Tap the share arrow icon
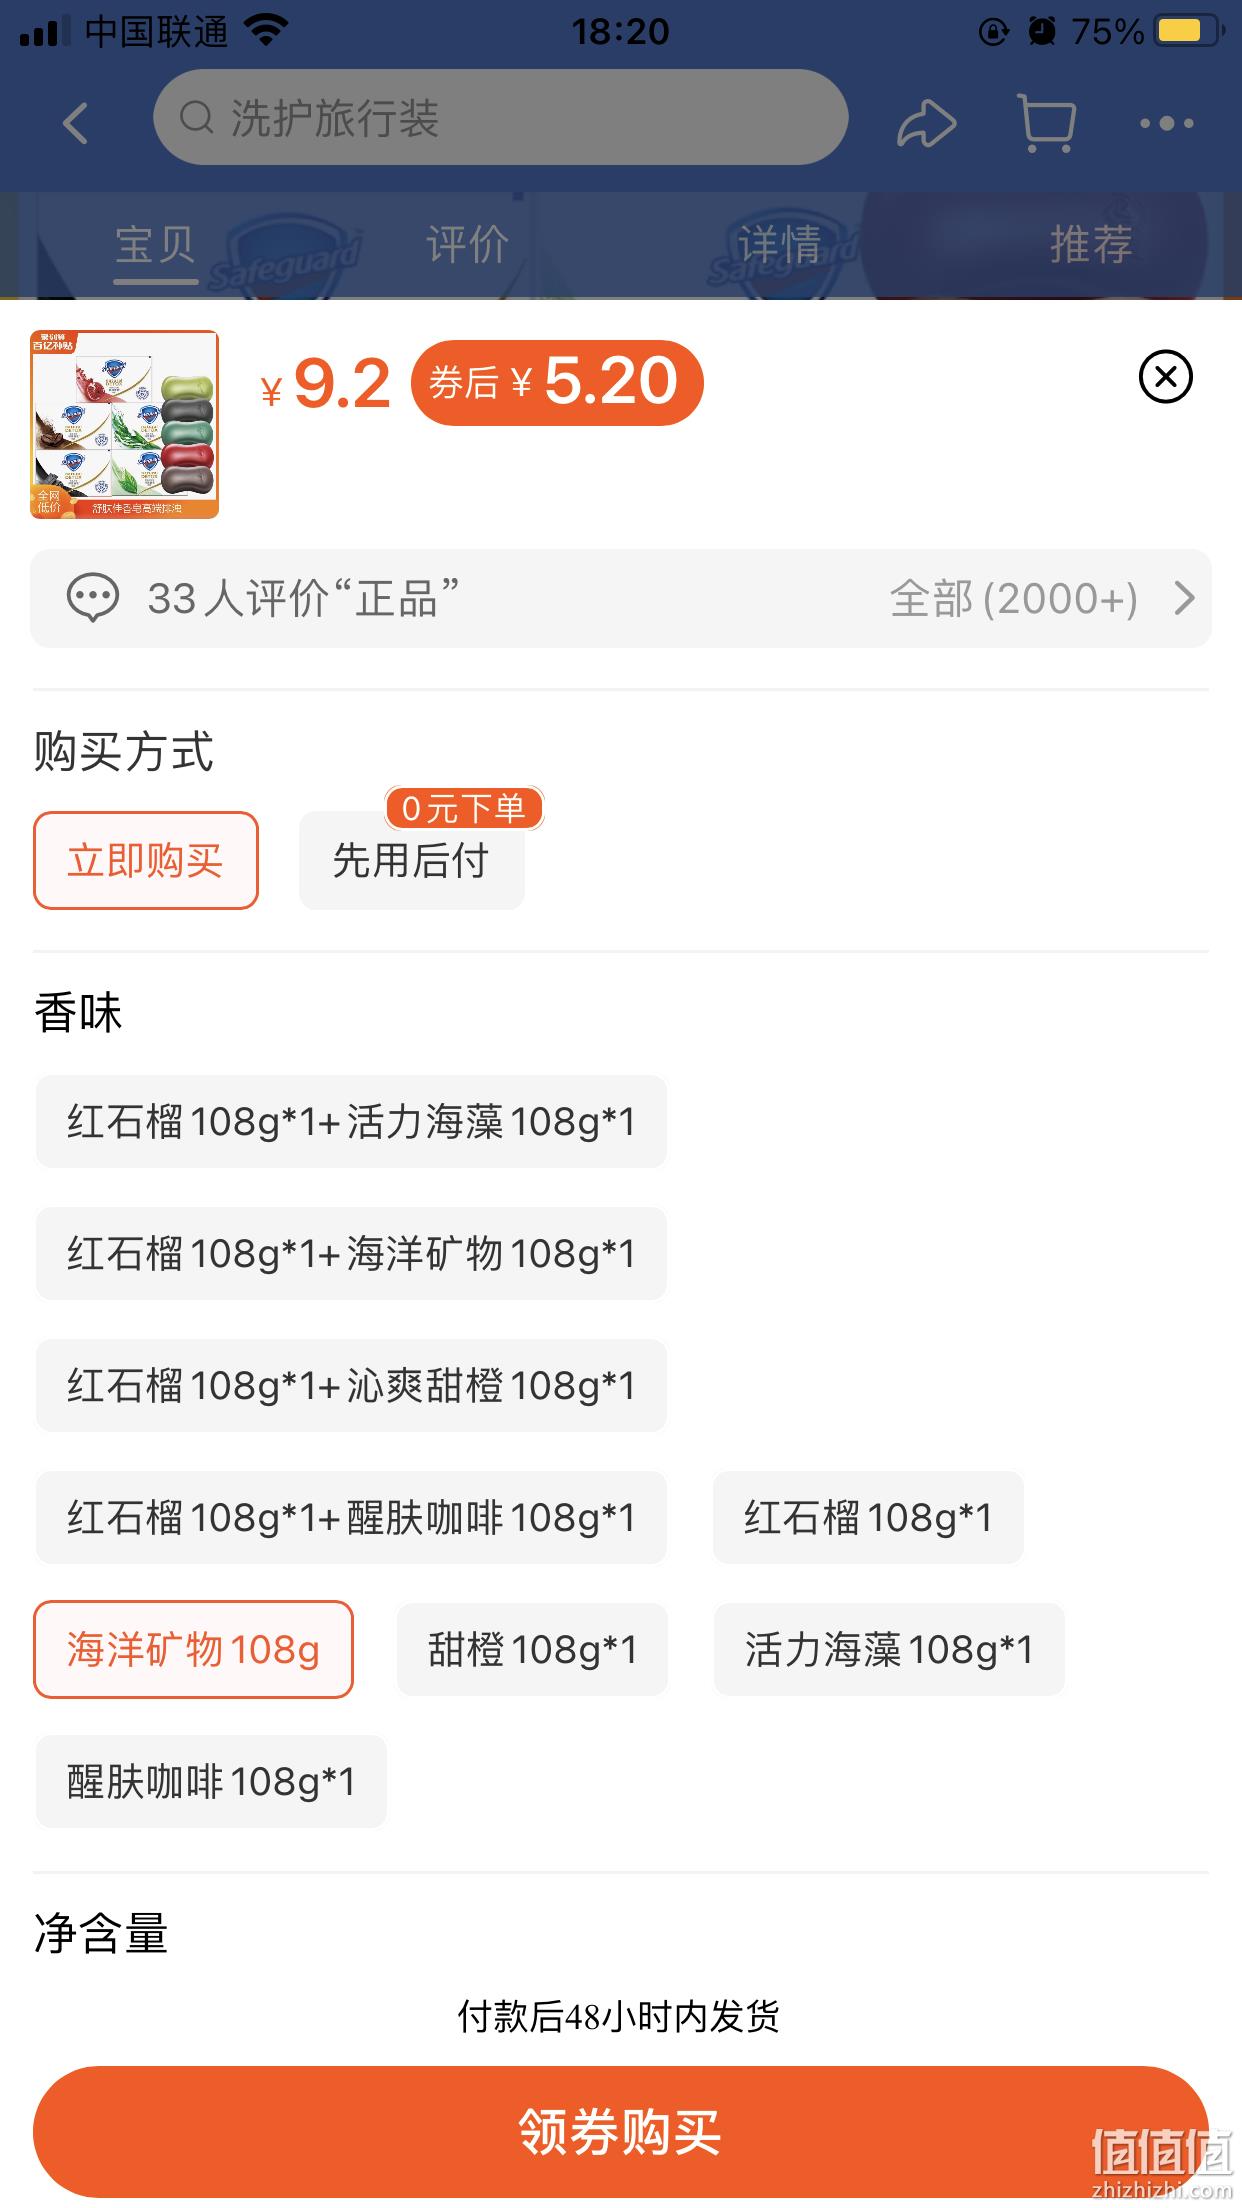The image size is (1242, 2208). (x=926, y=123)
